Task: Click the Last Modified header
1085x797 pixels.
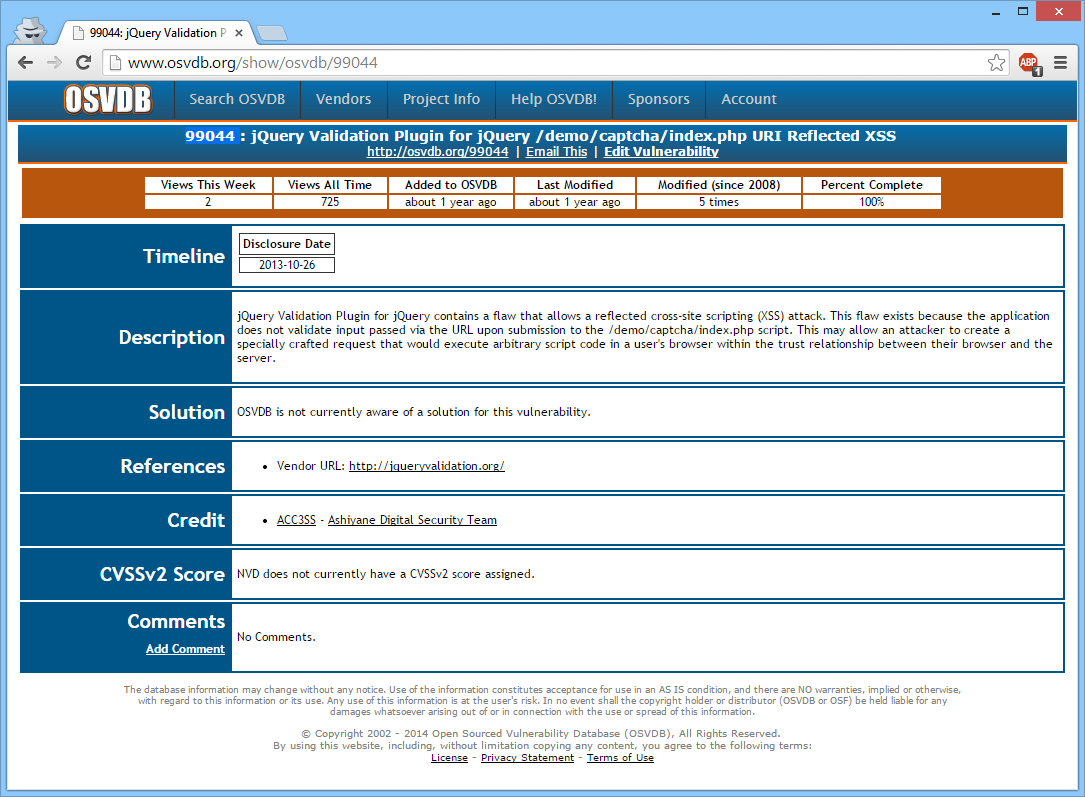Action: [575, 185]
